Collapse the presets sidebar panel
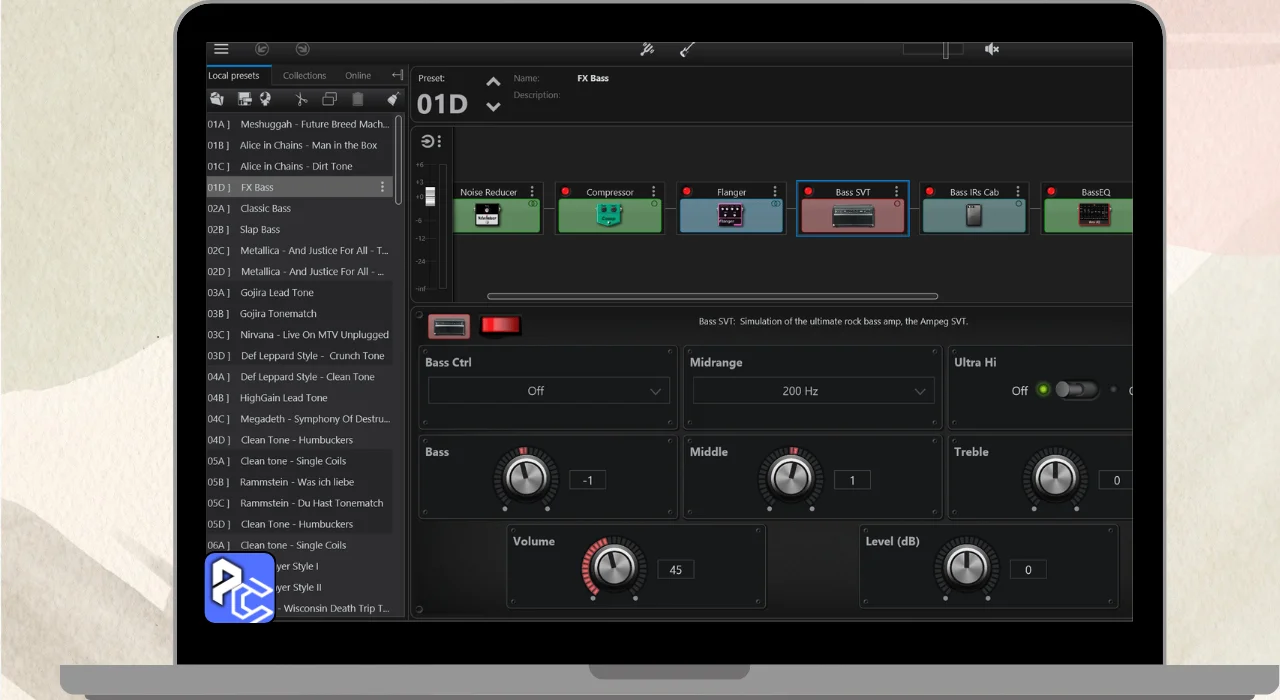 click(397, 75)
